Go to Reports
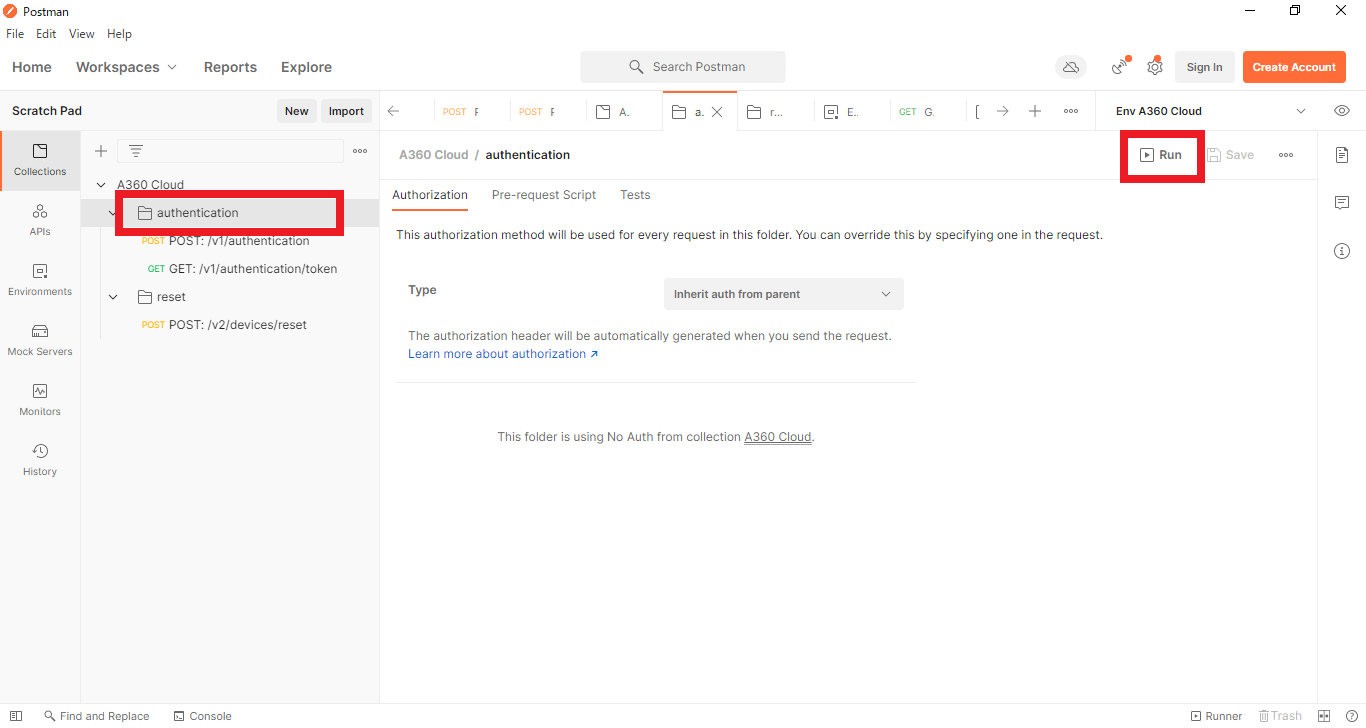Viewport: 1366px width, 728px height. click(x=230, y=67)
